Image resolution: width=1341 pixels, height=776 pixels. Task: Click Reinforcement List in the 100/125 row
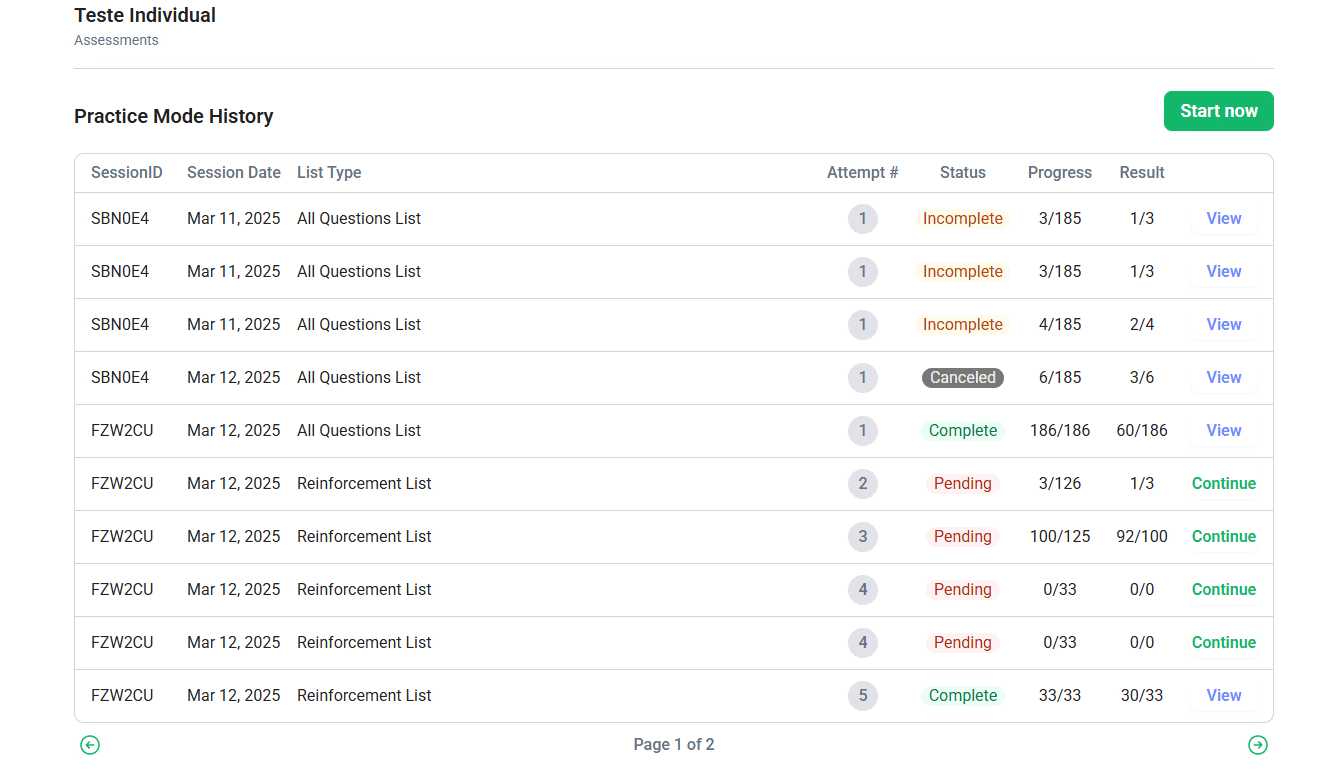click(364, 537)
